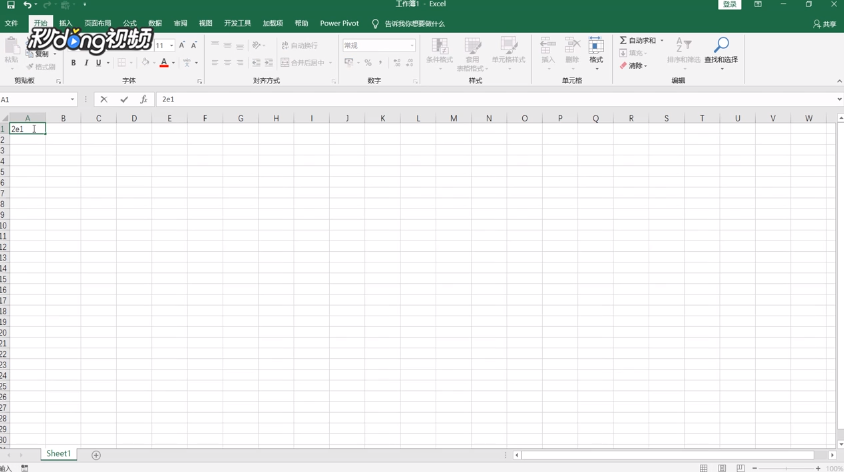Click the font color A icon

coord(164,63)
